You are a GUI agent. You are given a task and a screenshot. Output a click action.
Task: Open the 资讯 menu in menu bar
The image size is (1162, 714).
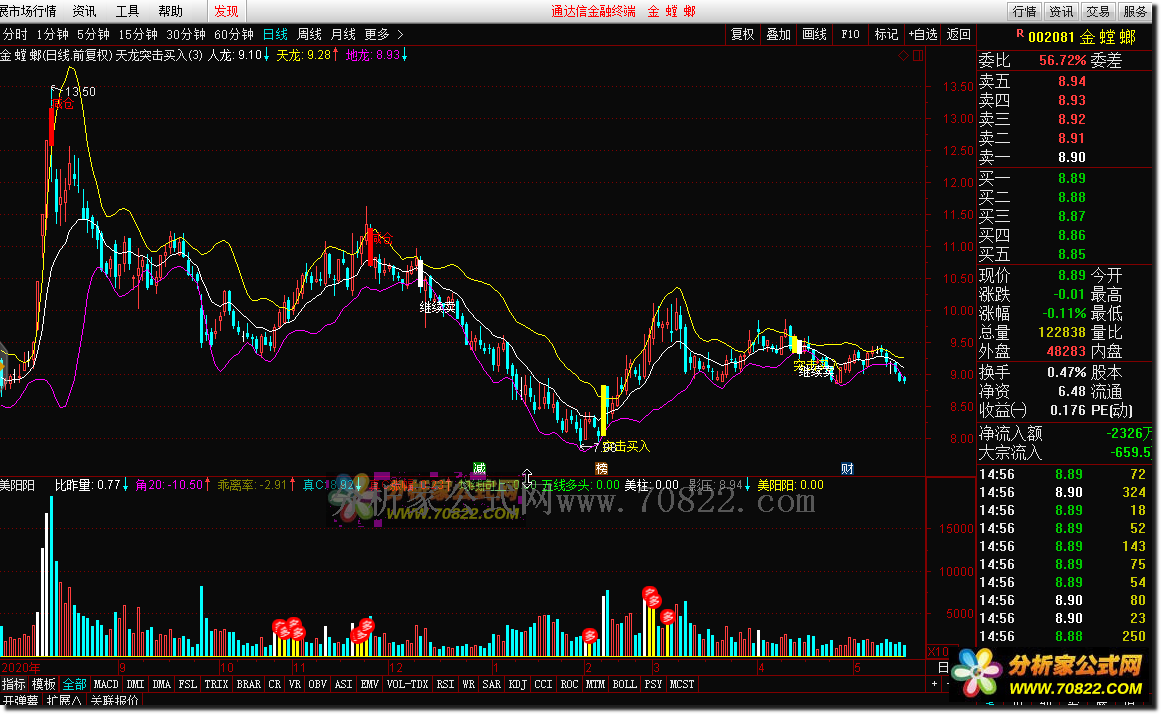(84, 11)
